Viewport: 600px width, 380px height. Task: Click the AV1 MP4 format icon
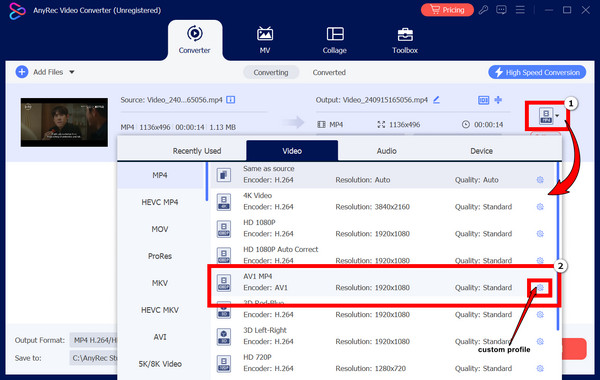coord(224,283)
